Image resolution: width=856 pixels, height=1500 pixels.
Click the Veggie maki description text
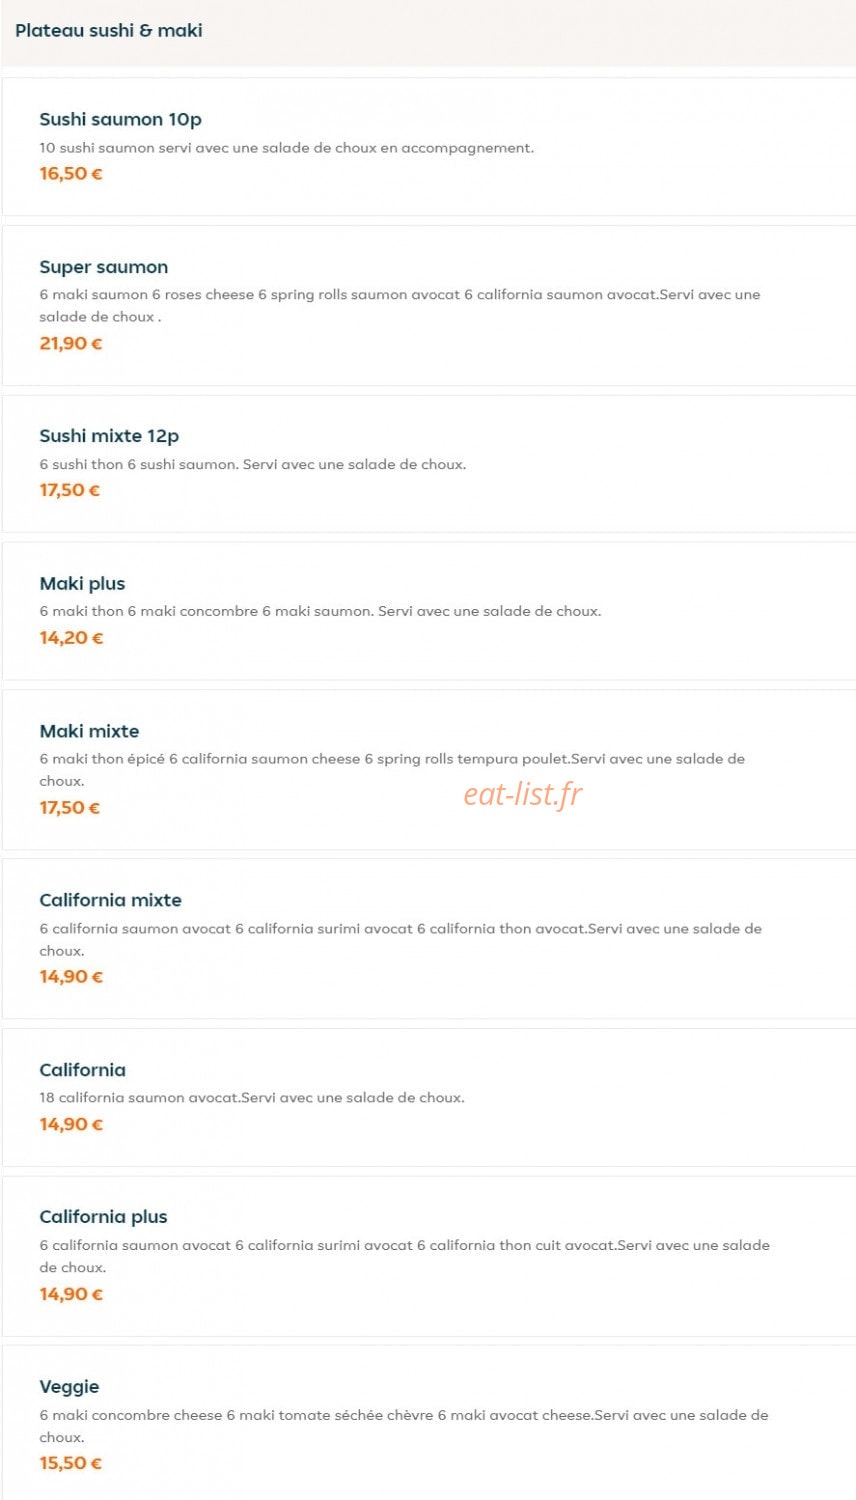(404, 1426)
